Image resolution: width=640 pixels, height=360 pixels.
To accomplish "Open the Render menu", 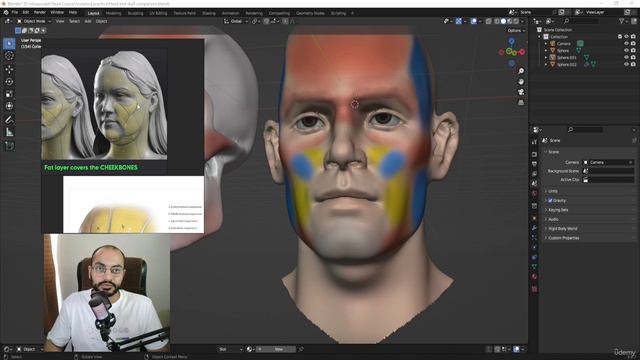I will pyautogui.click(x=40, y=13).
